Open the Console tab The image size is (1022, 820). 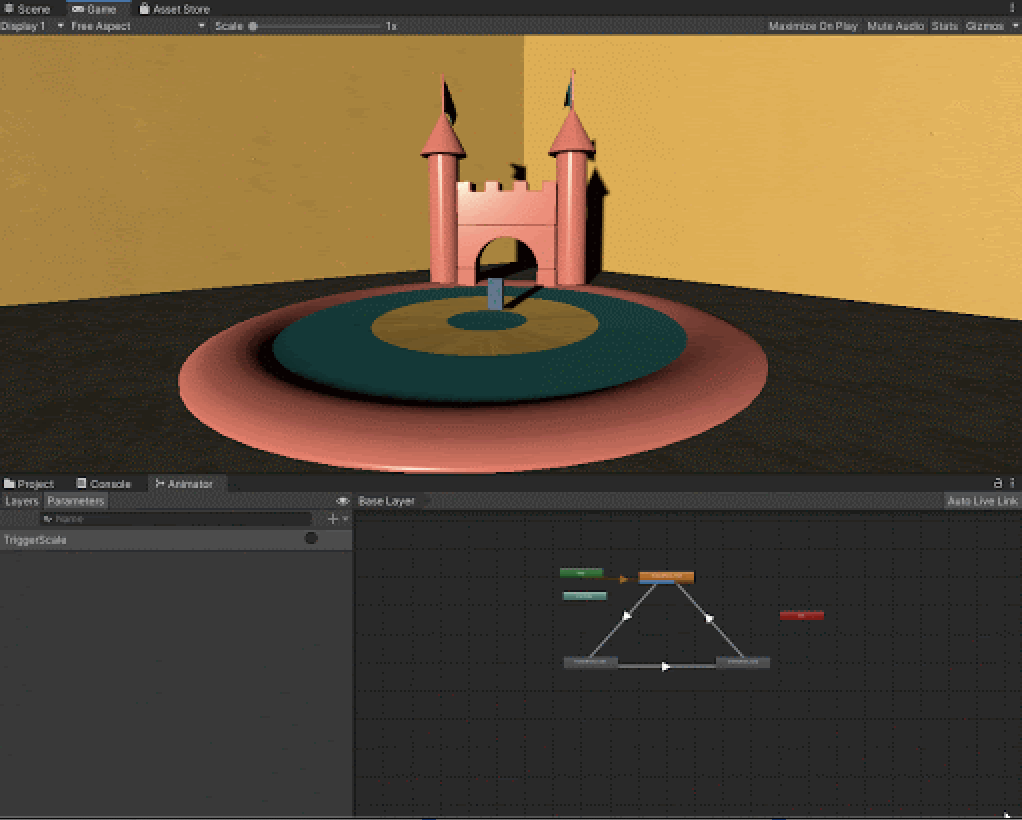click(104, 484)
